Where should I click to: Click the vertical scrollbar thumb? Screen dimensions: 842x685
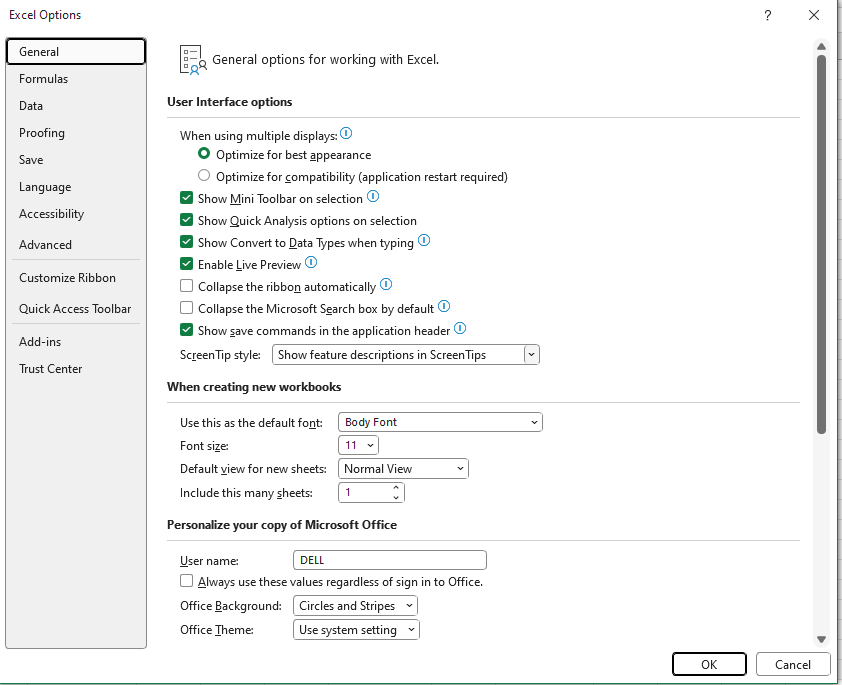[x=821, y=244]
